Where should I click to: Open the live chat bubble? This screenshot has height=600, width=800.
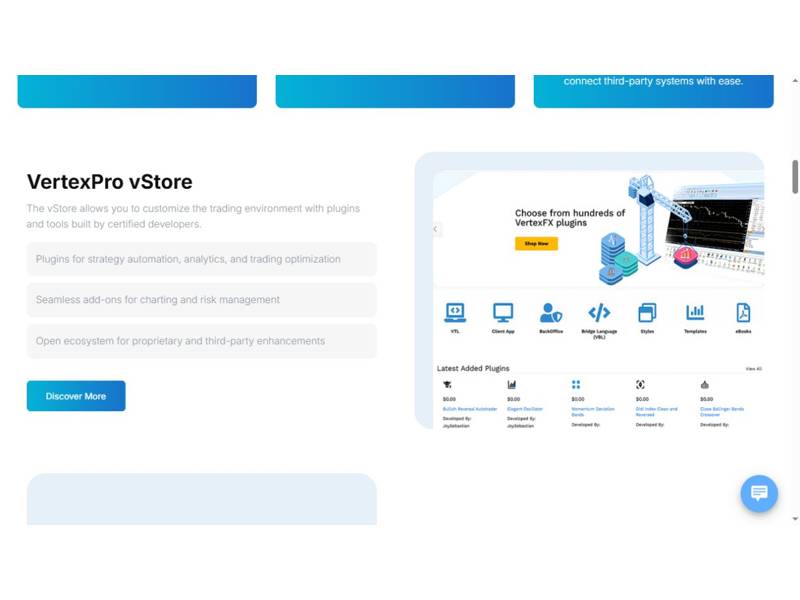point(759,493)
